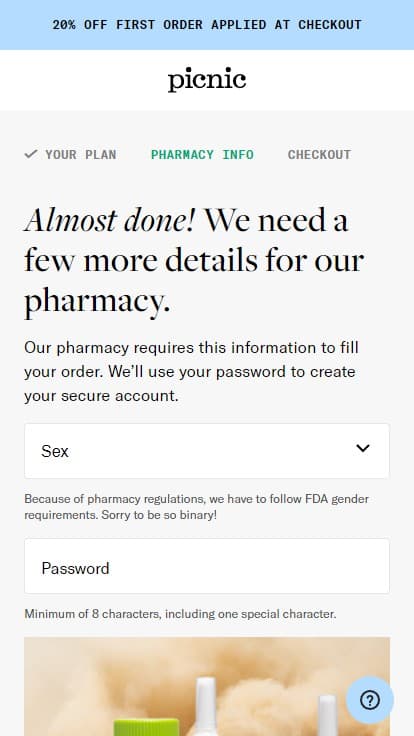
Task: Open the help question mark button
Action: [370, 700]
